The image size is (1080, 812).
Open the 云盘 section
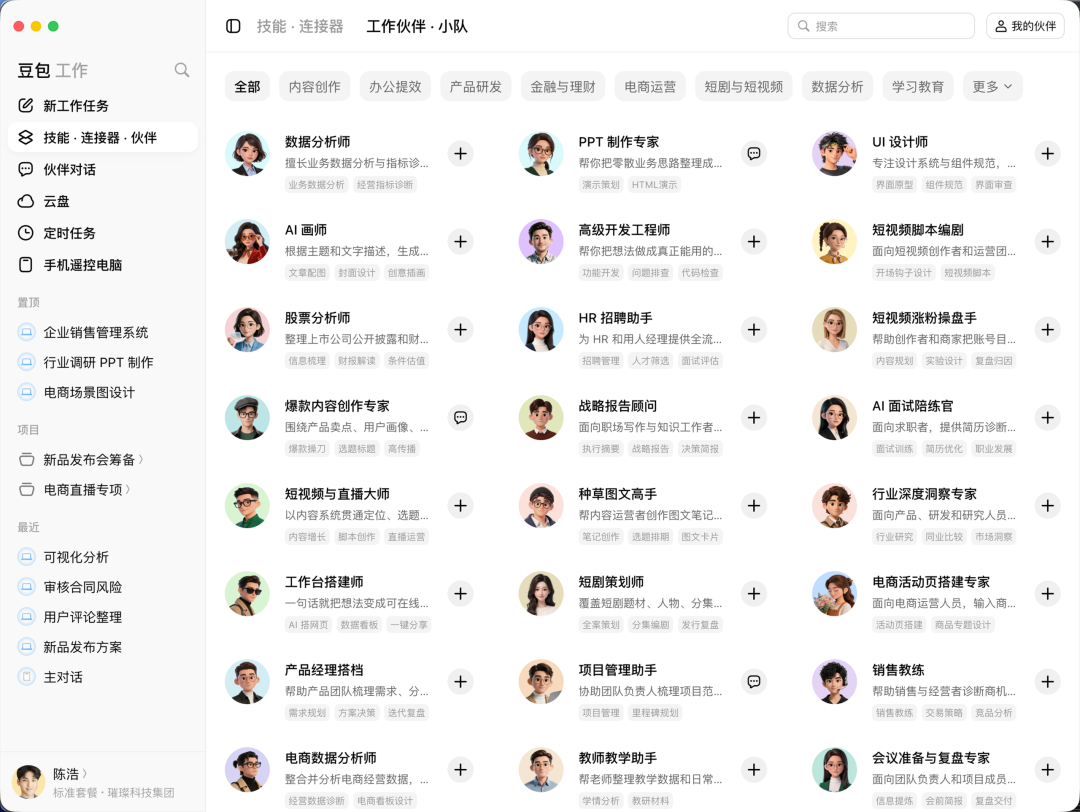click(x=103, y=201)
